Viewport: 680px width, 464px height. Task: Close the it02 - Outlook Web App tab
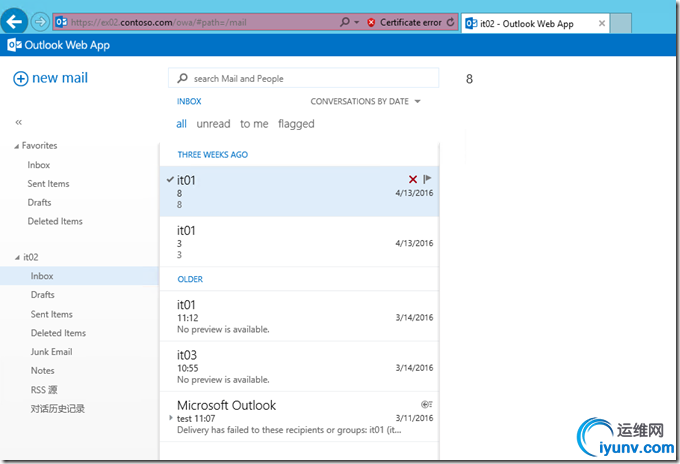click(x=602, y=23)
